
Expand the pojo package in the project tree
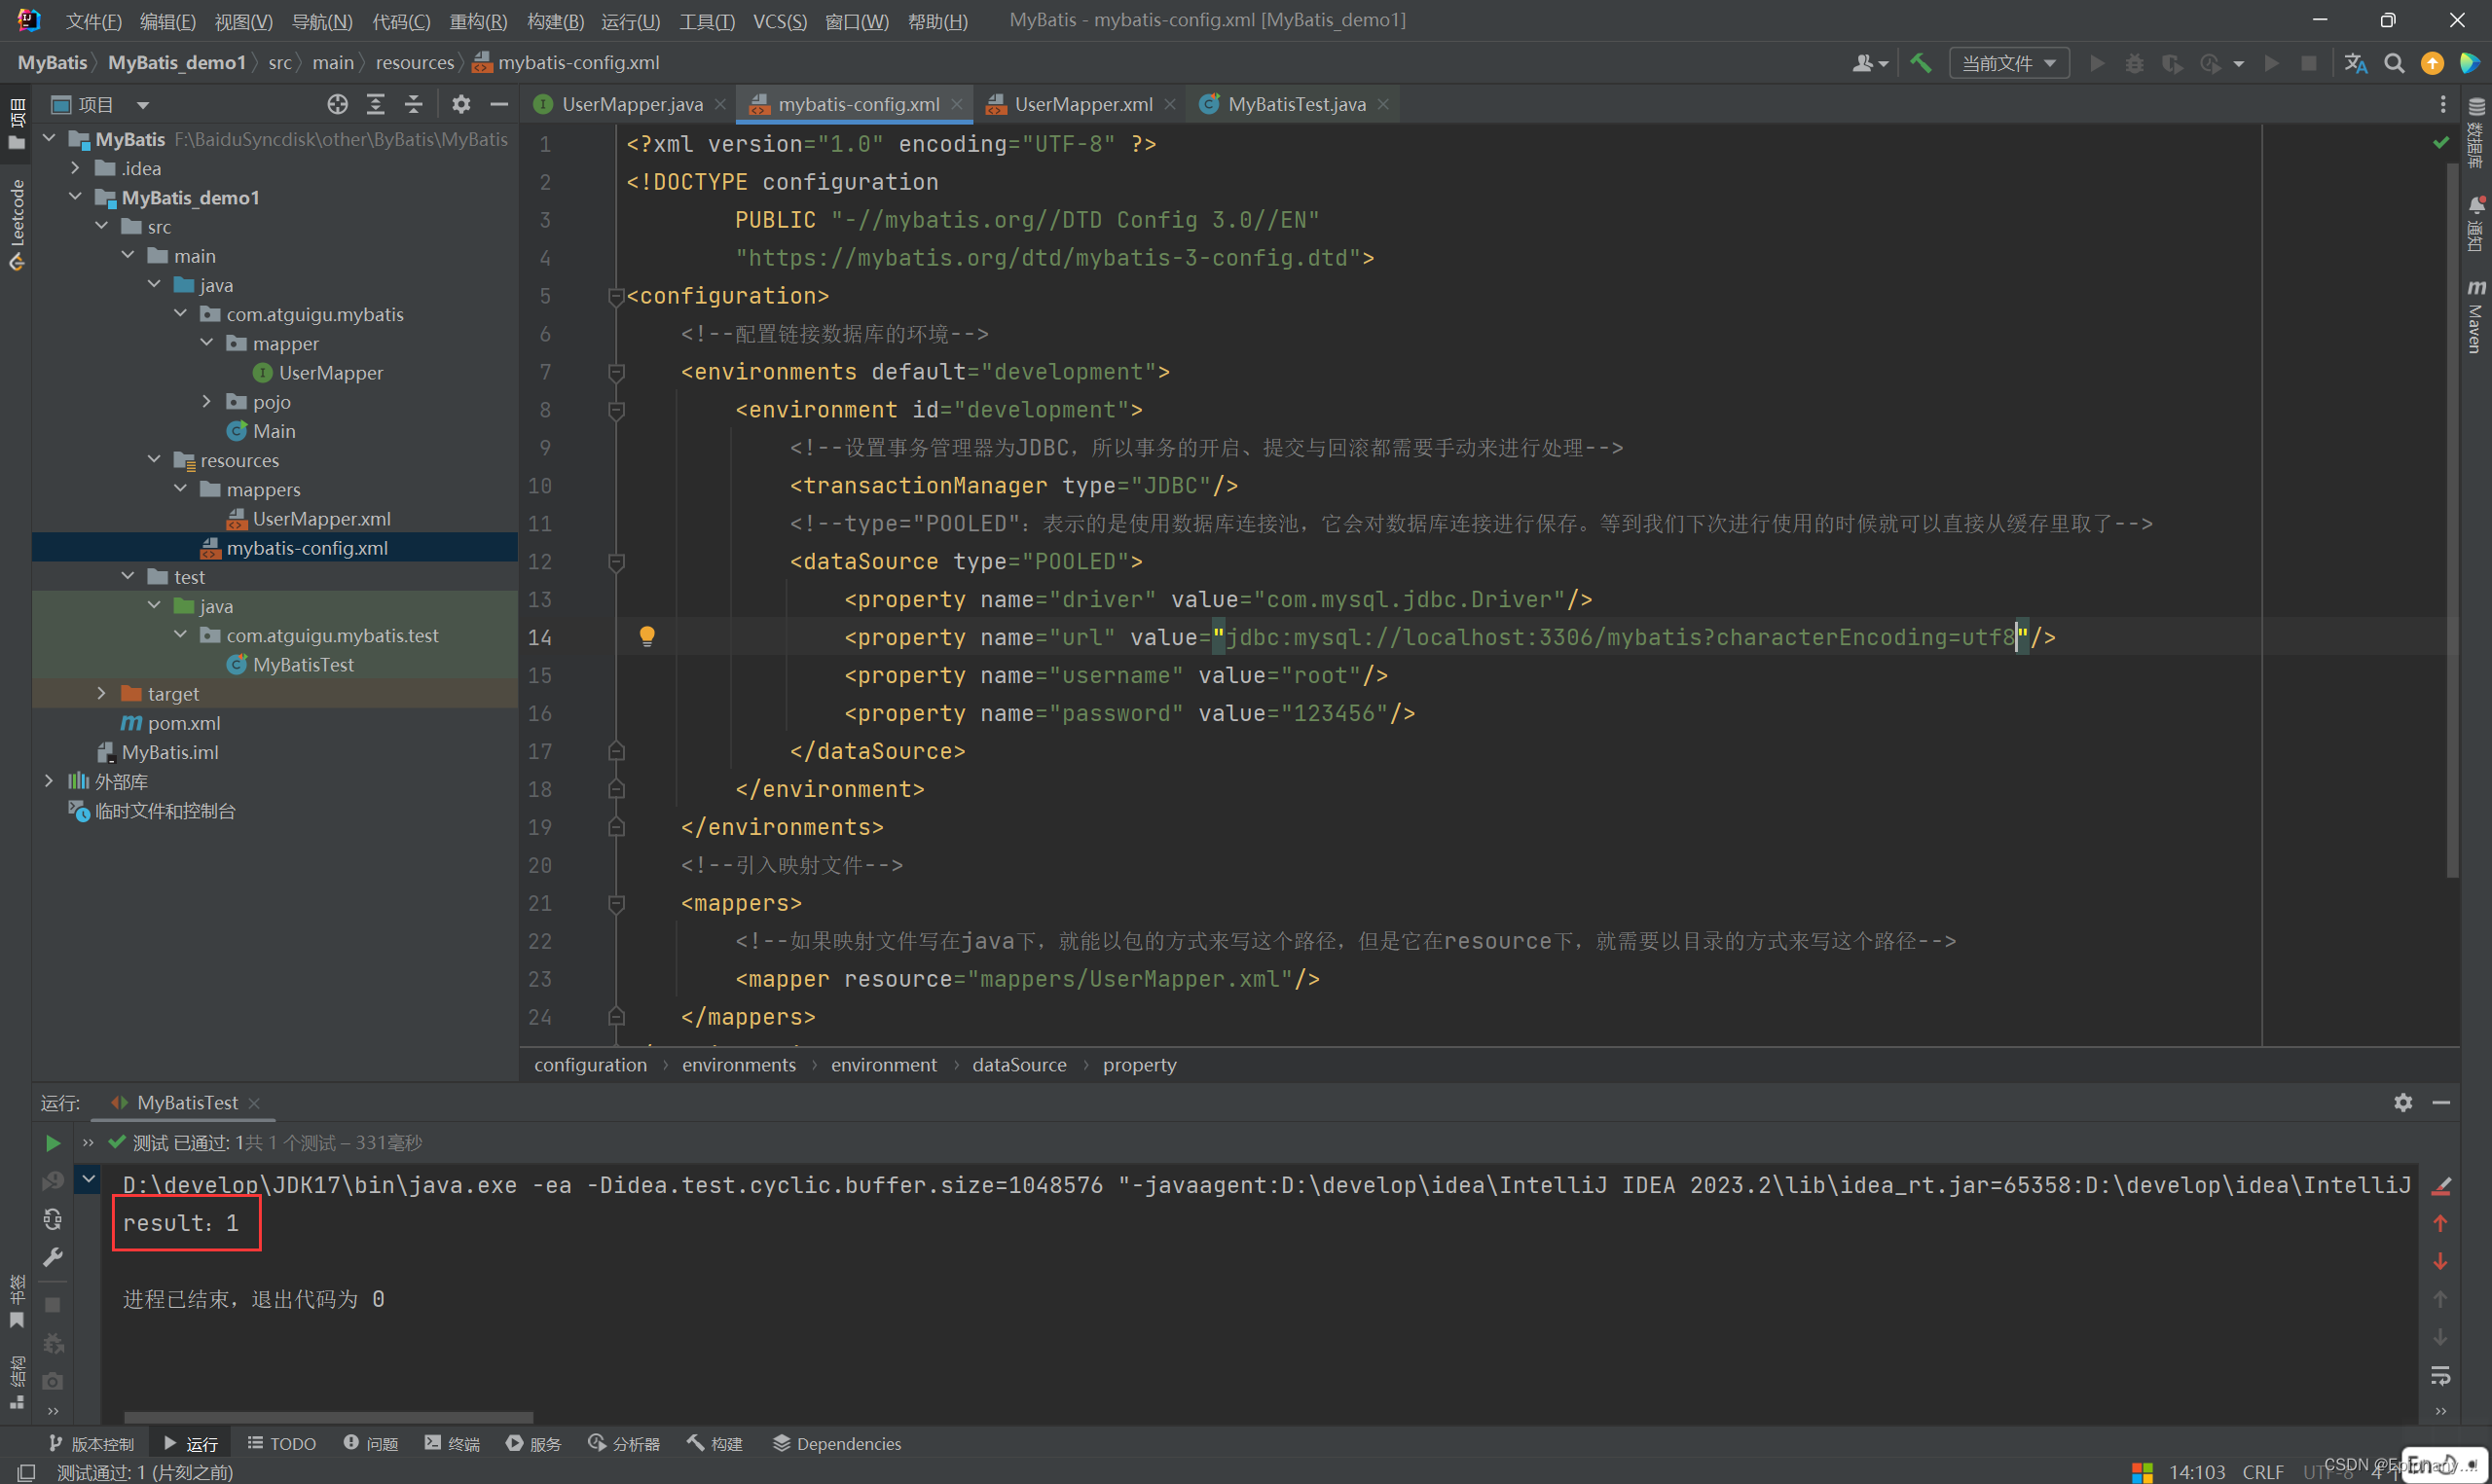(x=206, y=401)
